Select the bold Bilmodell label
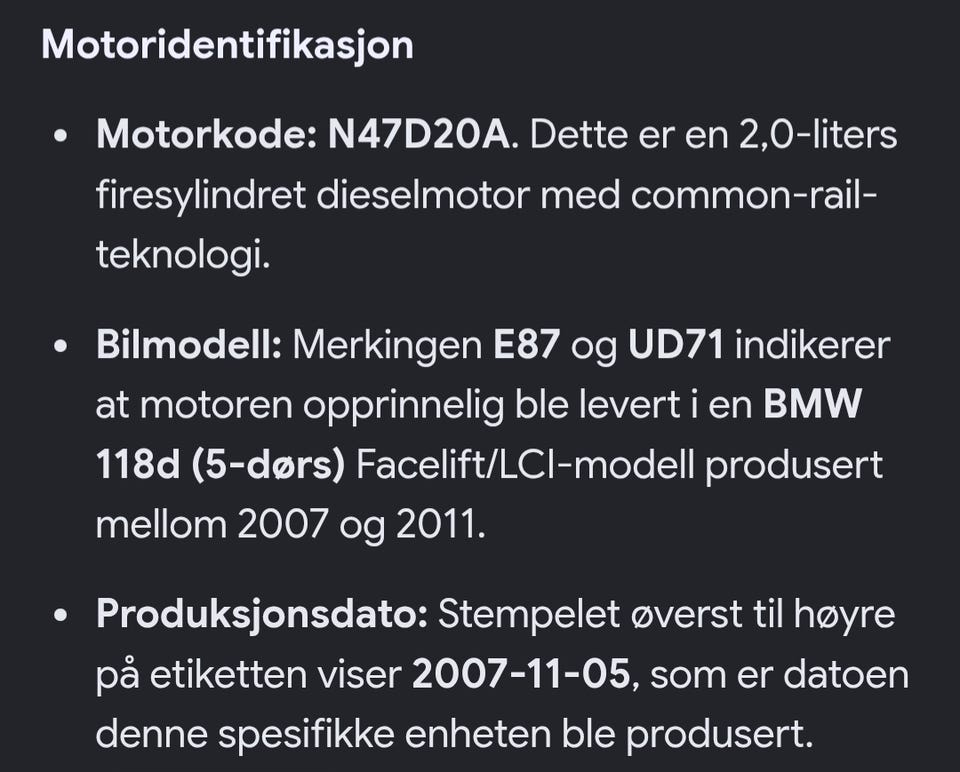Viewport: 960px width, 772px height. 189,345
